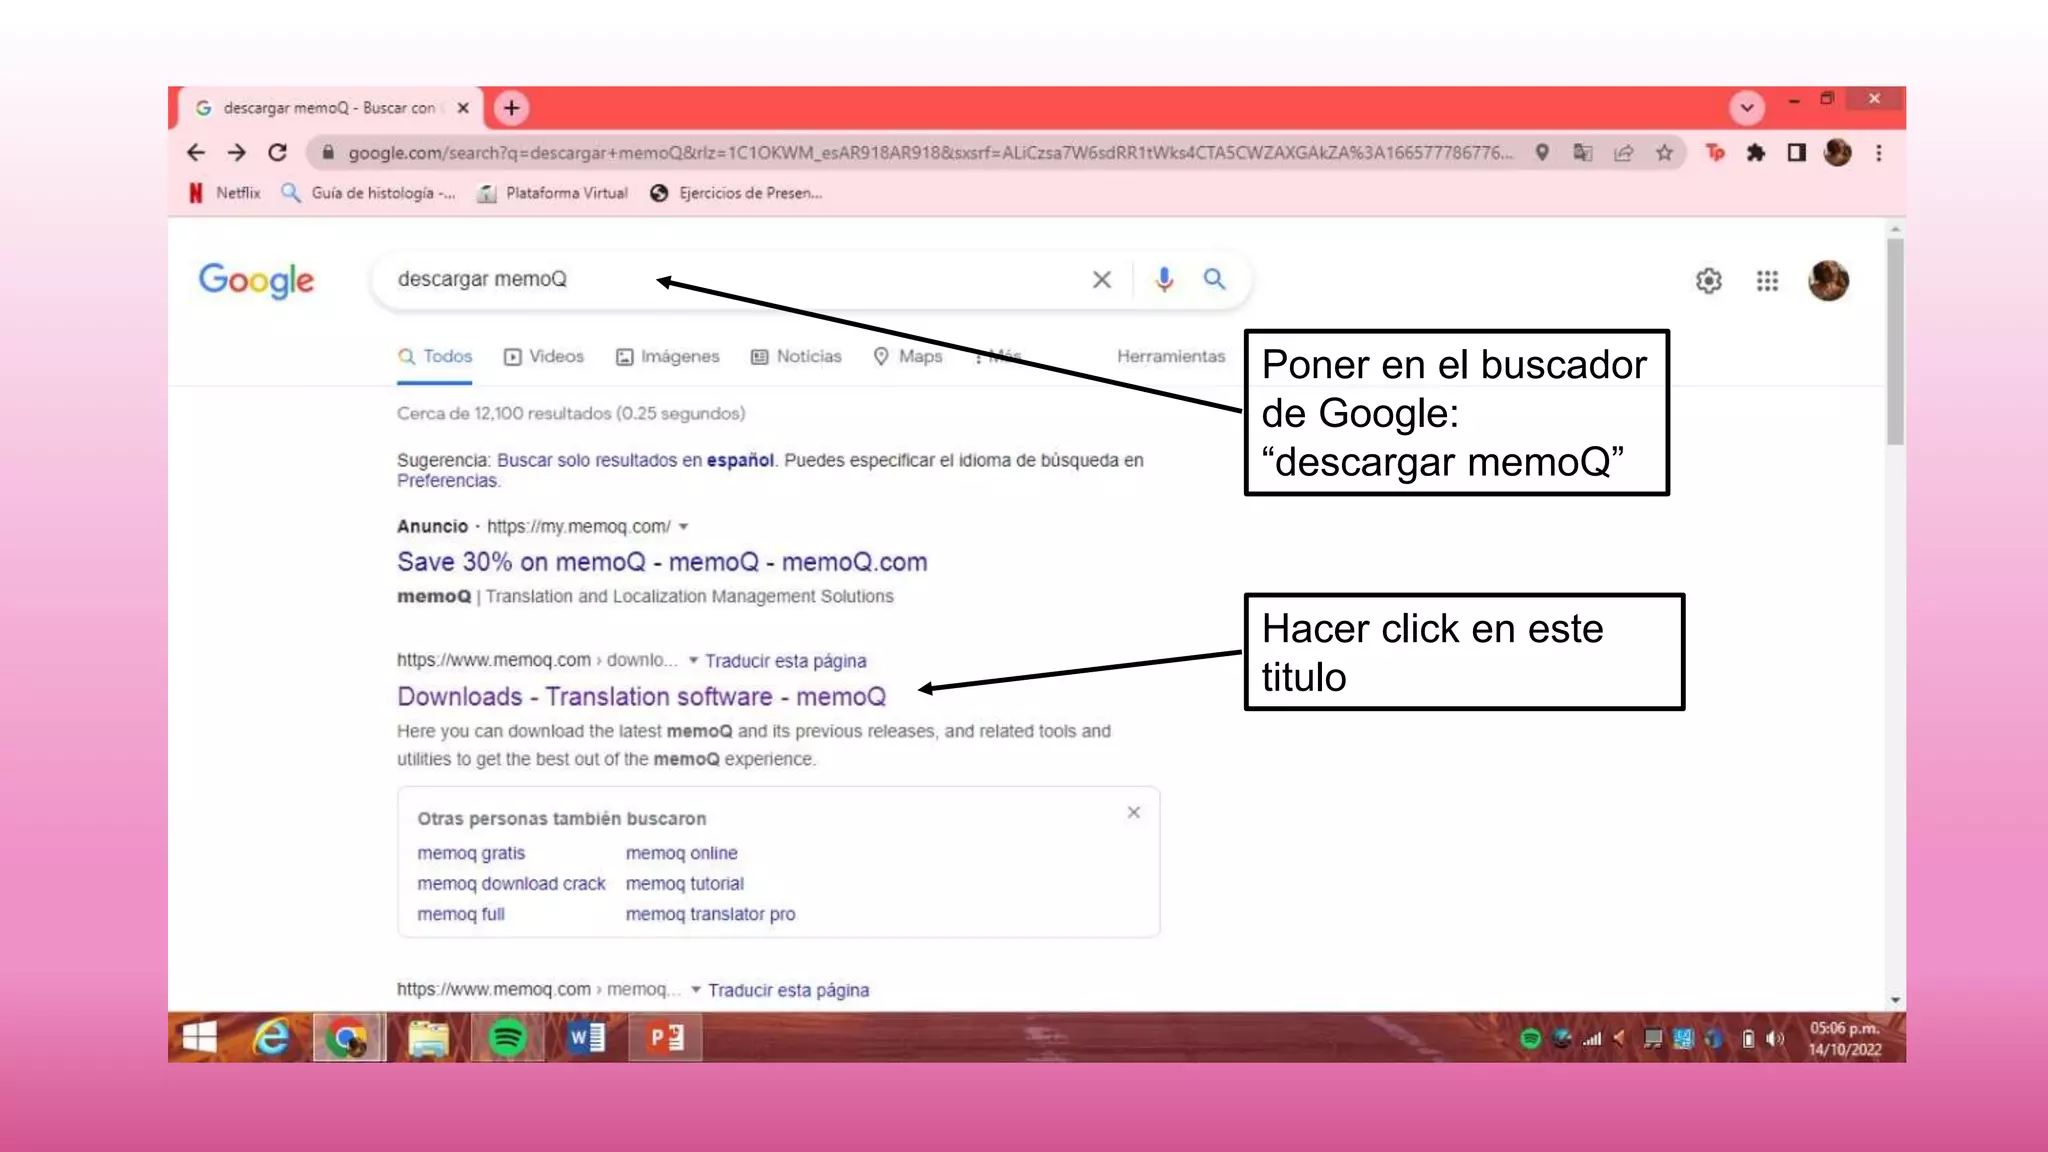Expand the Anuncio my.memoq.com dropdown arrow
Viewport: 2048px width, 1152px height.
click(x=684, y=527)
